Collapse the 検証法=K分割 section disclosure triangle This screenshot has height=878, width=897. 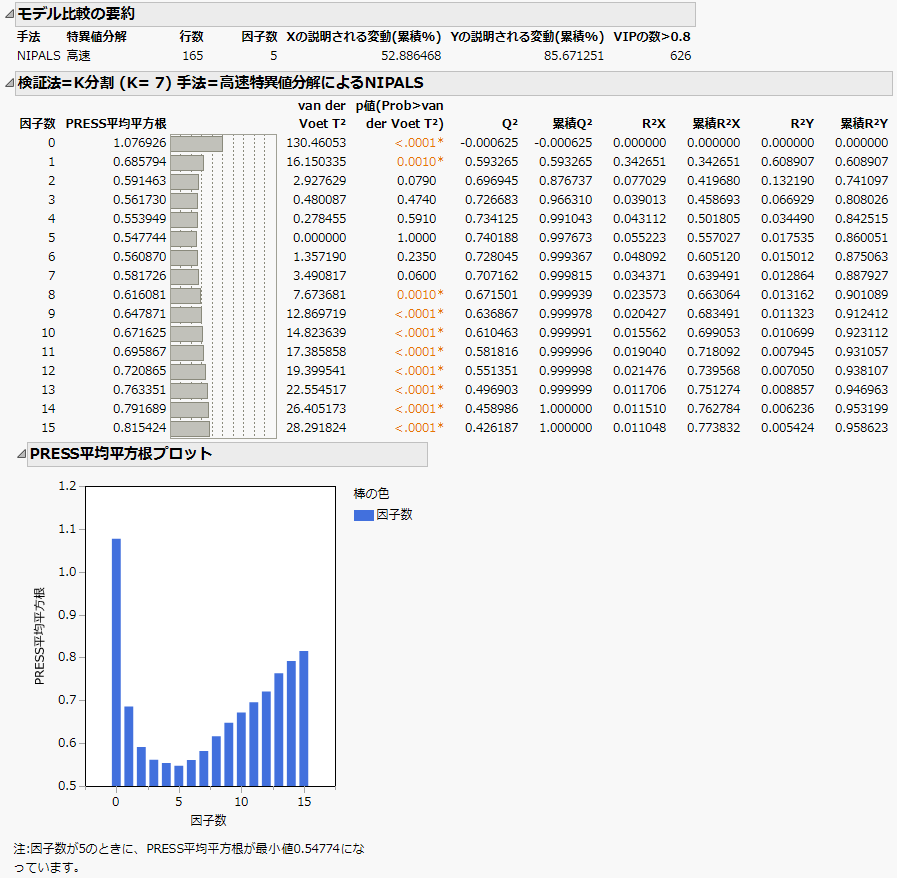[10, 83]
